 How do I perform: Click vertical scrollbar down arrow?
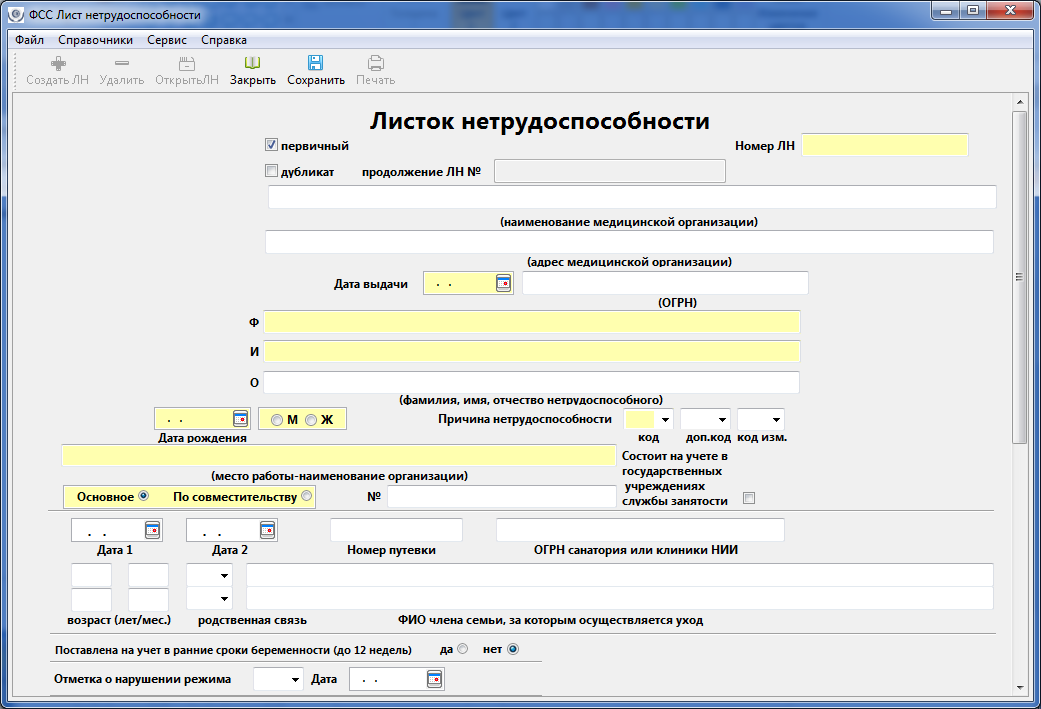coord(1019,688)
